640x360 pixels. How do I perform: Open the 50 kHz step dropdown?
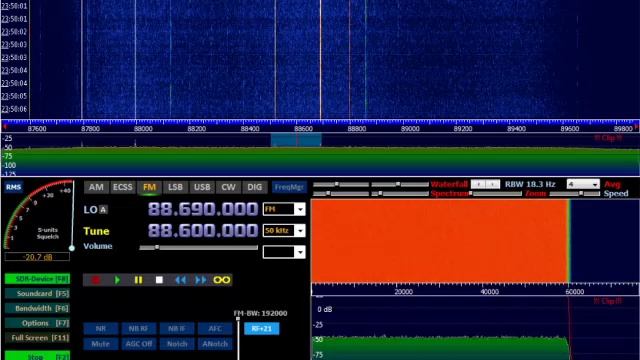[284, 231]
